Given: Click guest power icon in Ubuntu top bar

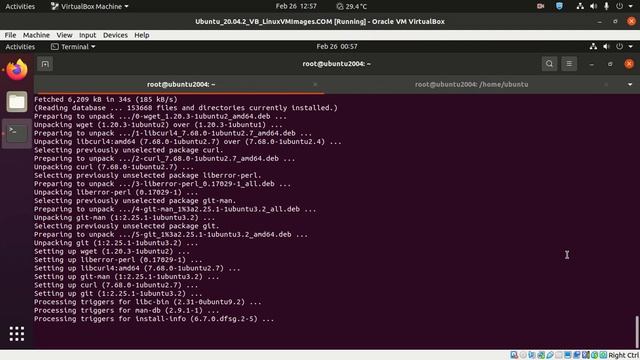Looking at the screenshot, I should pos(619,47).
